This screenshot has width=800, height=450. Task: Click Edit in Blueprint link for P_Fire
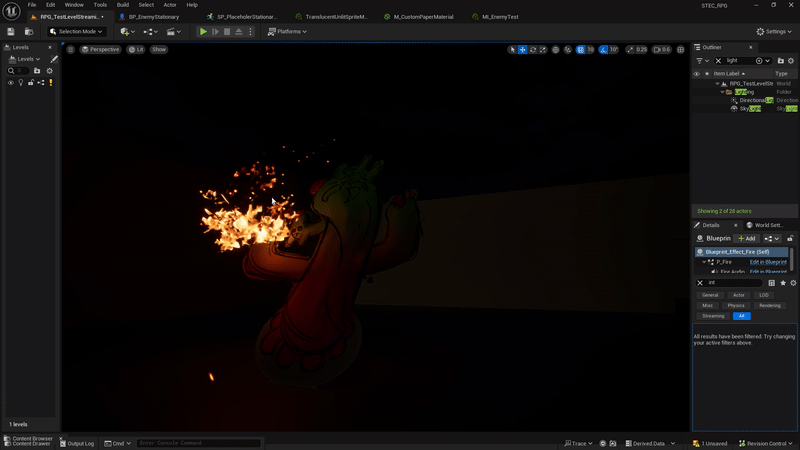point(768,262)
